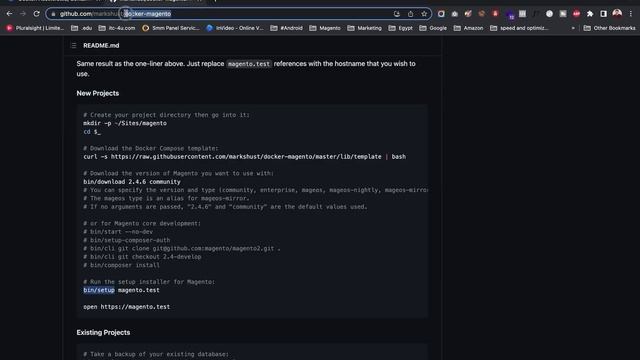Open the .edu bookmarks folder
This screenshot has width=640, height=360.
82,28
